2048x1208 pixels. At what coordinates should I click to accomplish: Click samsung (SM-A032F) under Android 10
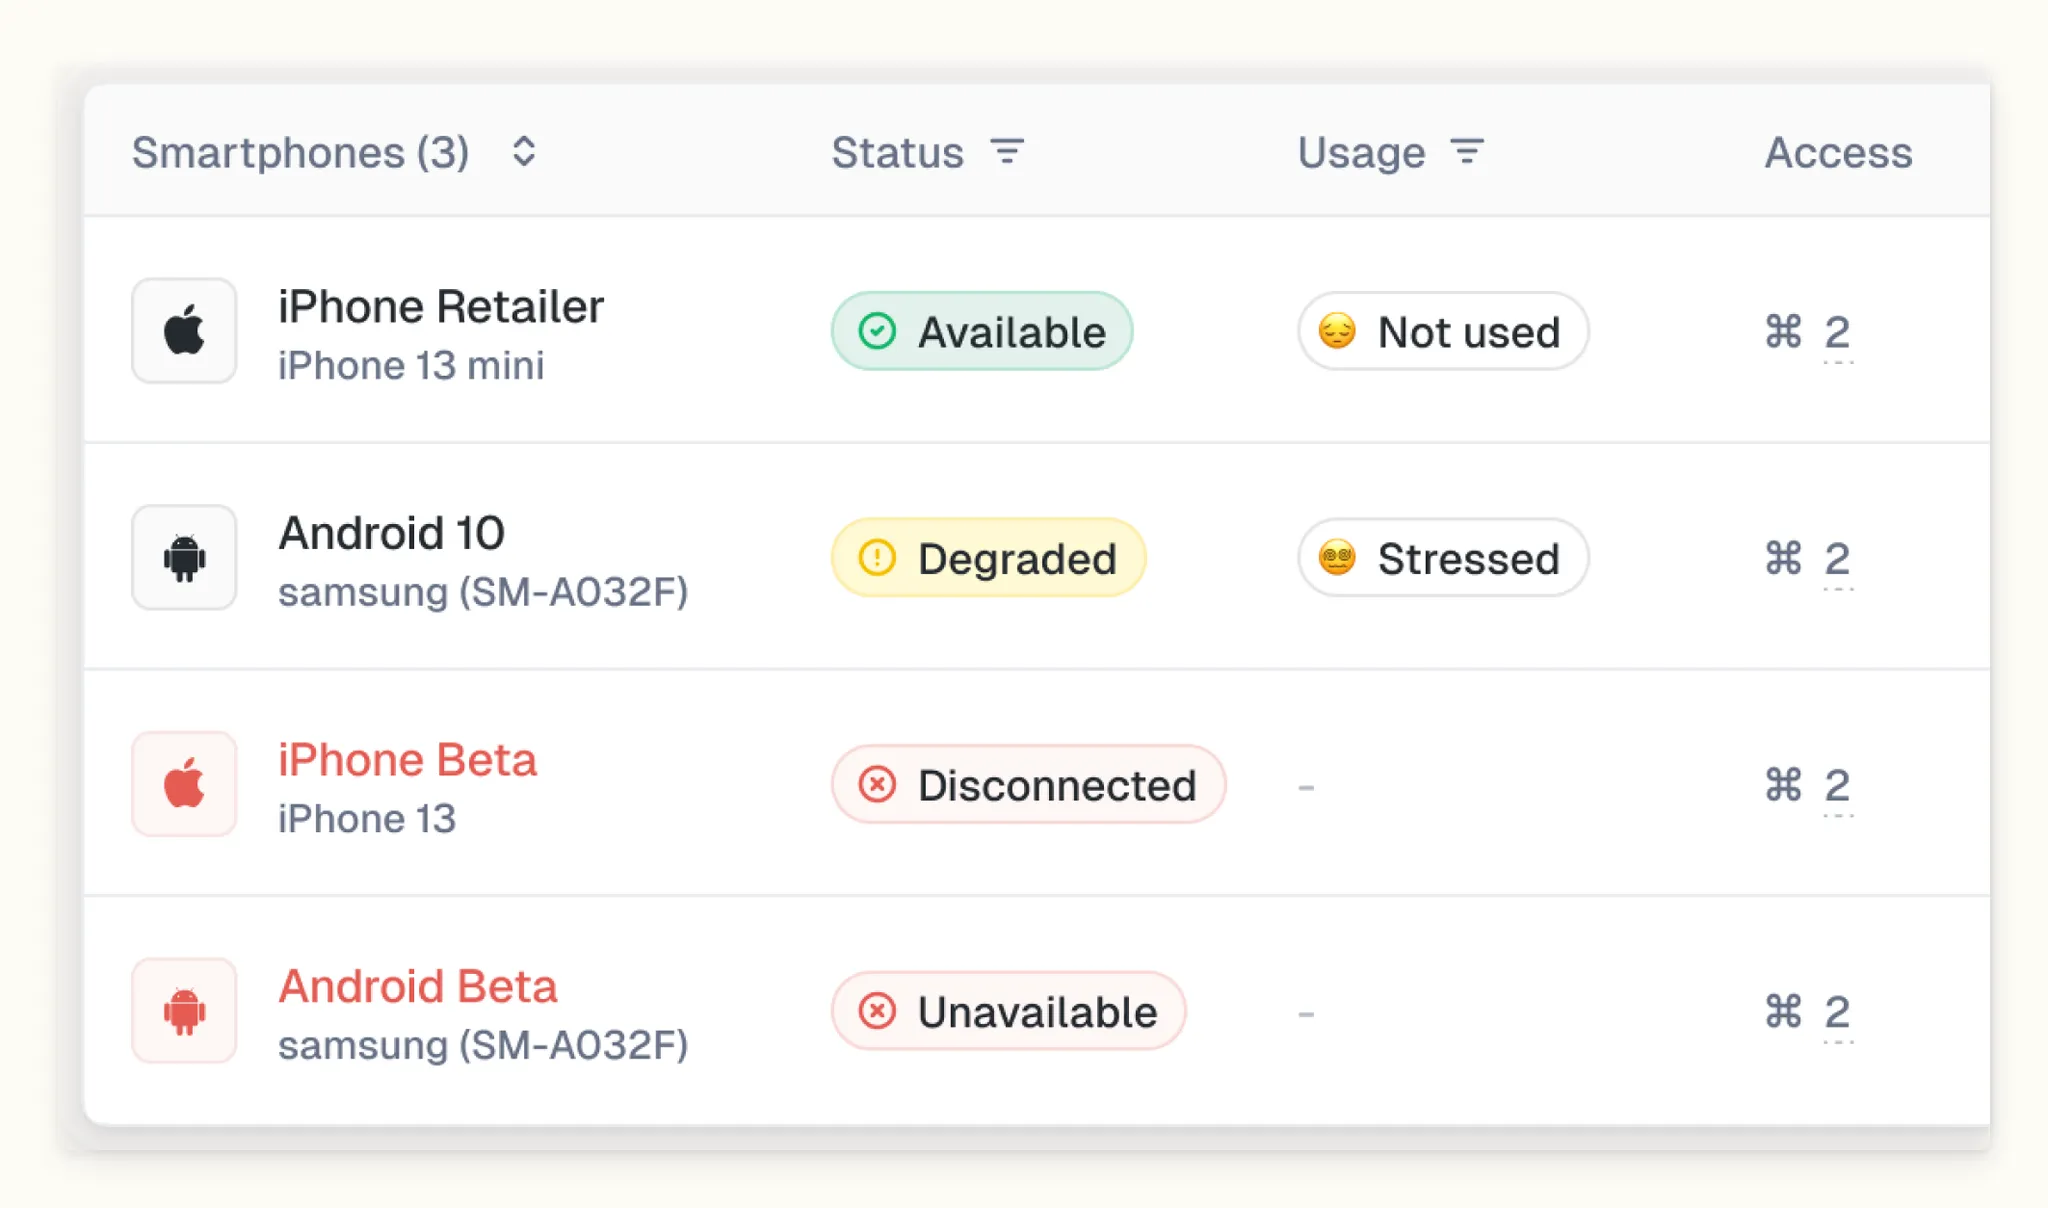point(483,592)
